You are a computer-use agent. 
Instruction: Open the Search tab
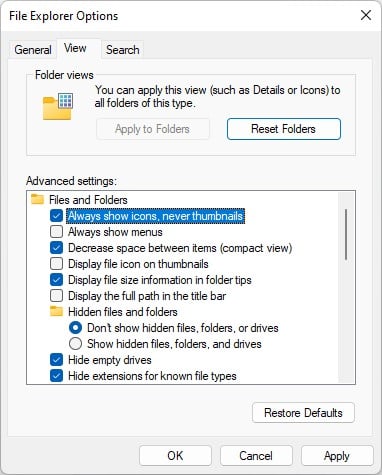[123, 50]
